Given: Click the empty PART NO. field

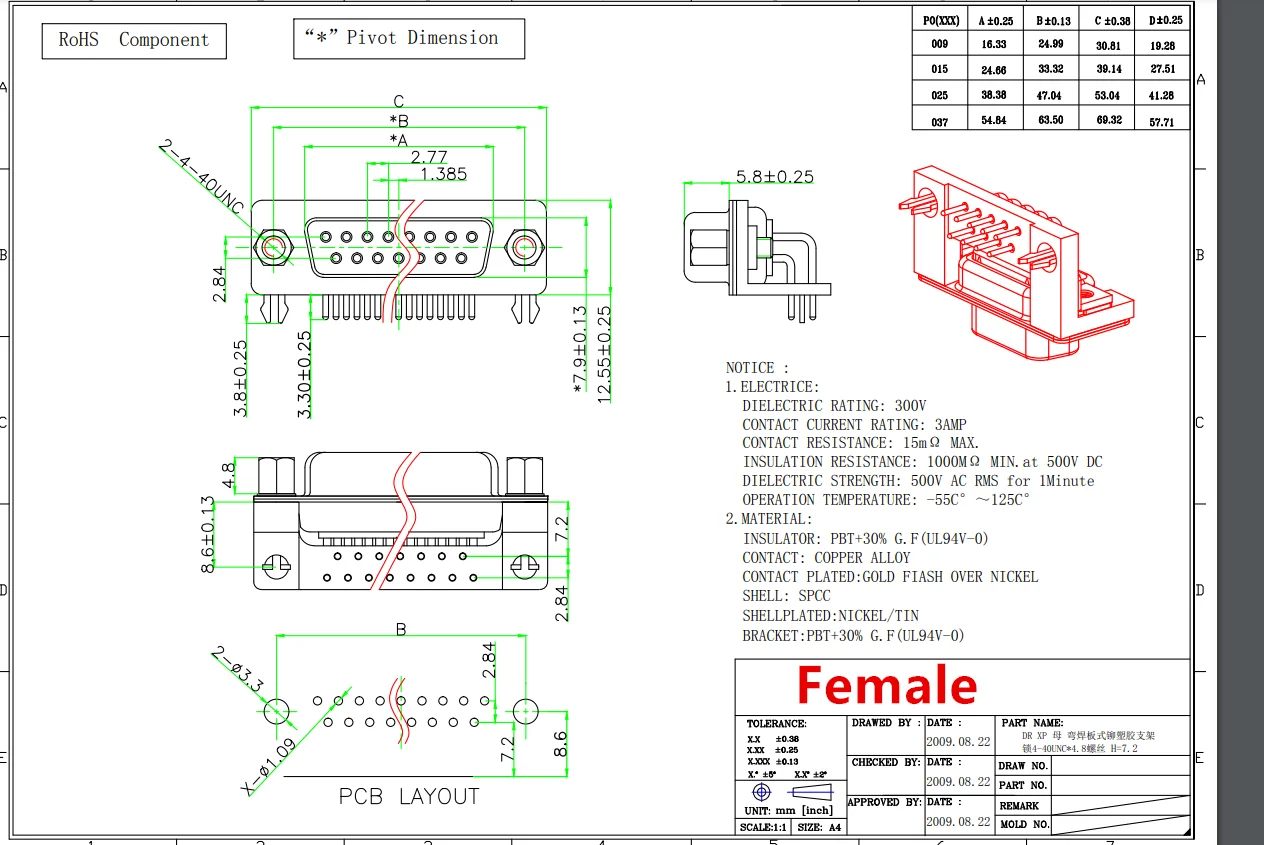Looking at the screenshot, I should (x=1120, y=785).
